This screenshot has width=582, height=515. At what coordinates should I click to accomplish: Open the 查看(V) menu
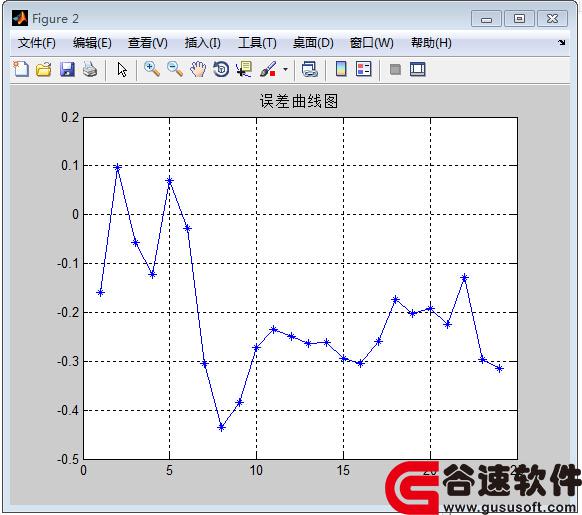(148, 43)
